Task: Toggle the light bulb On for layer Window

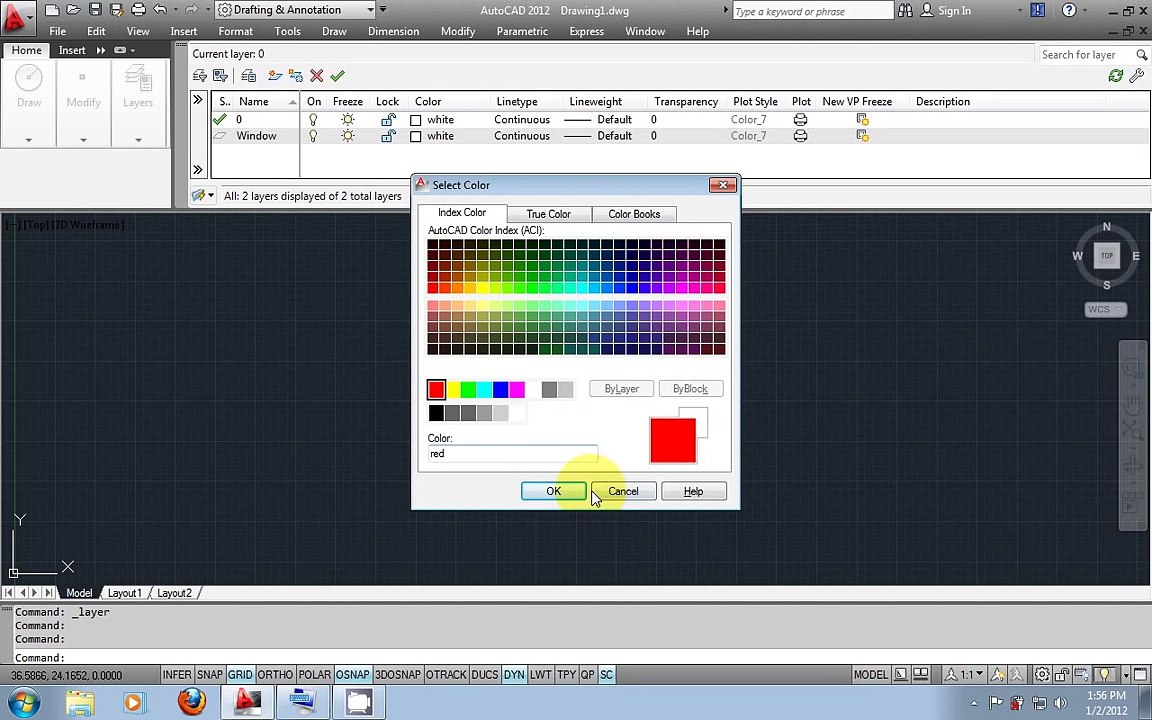Action: tap(313, 136)
